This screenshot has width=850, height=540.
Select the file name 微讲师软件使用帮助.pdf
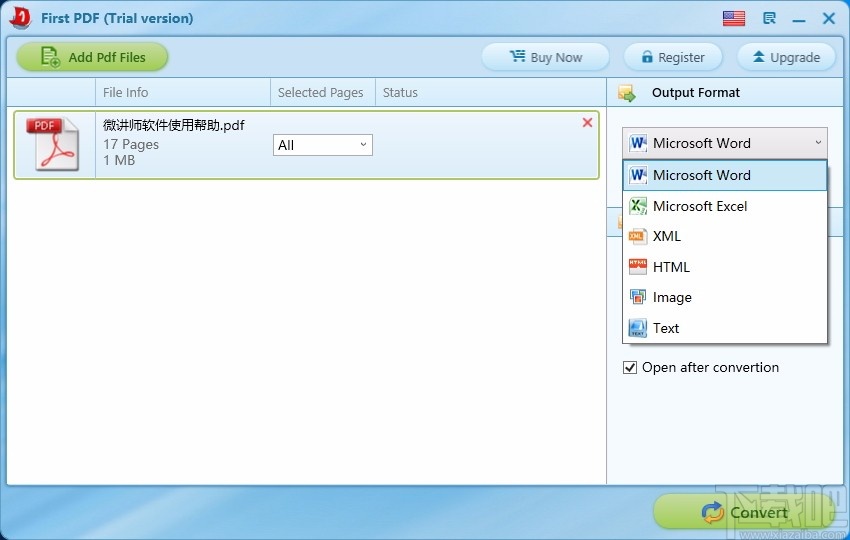click(x=174, y=125)
